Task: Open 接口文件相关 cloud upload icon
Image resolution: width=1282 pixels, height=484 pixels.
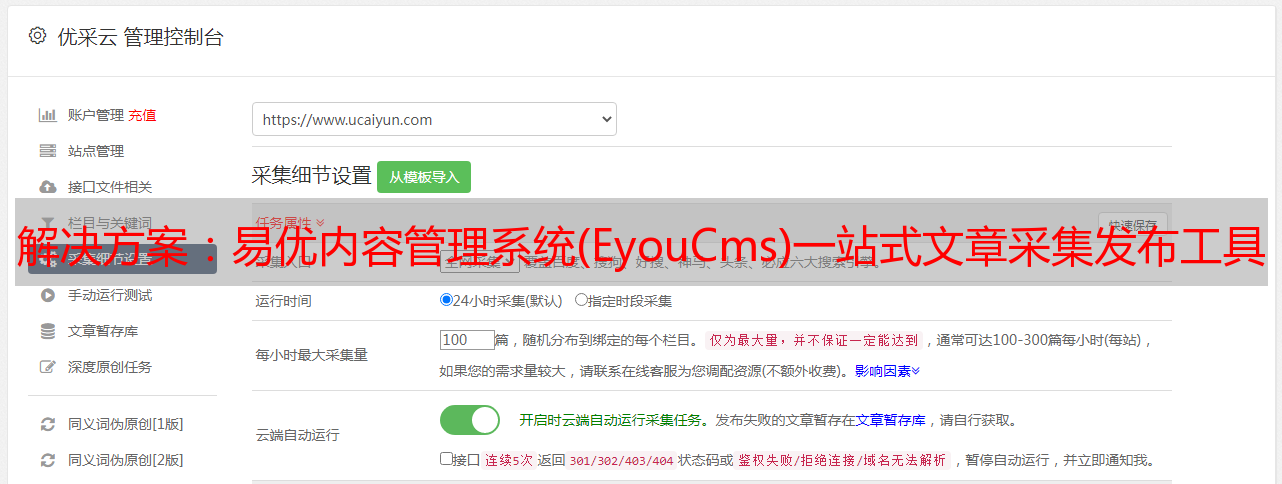Action: tap(47, 187)
